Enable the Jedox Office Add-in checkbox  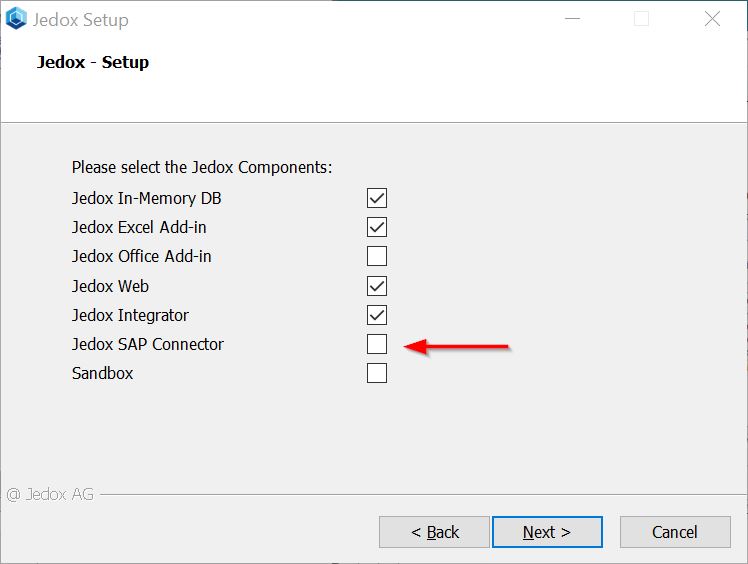click(x=376, y=256)
